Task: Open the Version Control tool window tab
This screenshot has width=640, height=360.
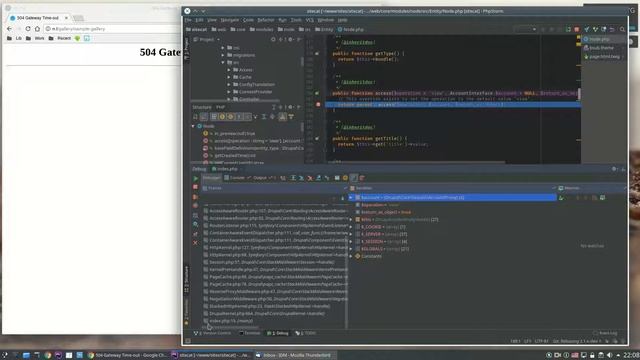Action: point(212,333)
